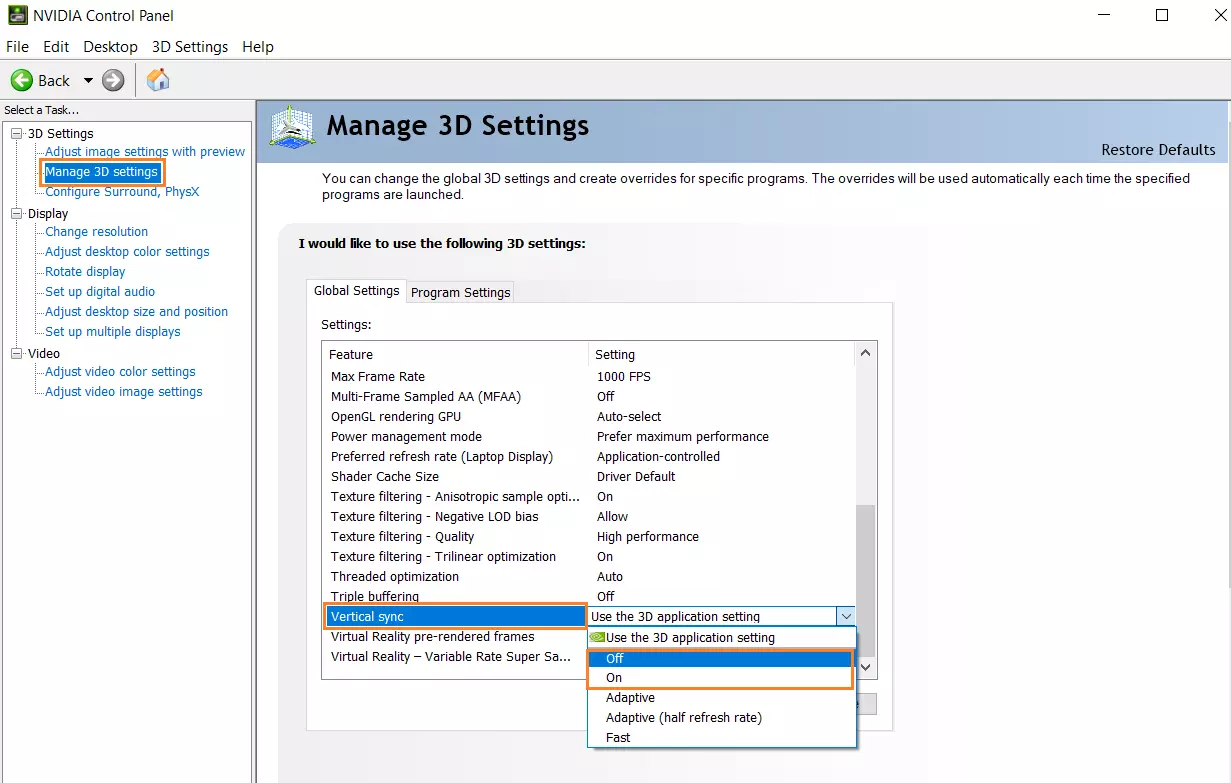Choose Adaptive for Vertical sync
Image resolution: width=1231 pixels, height=783 pixels.
(x=629, y=697)
